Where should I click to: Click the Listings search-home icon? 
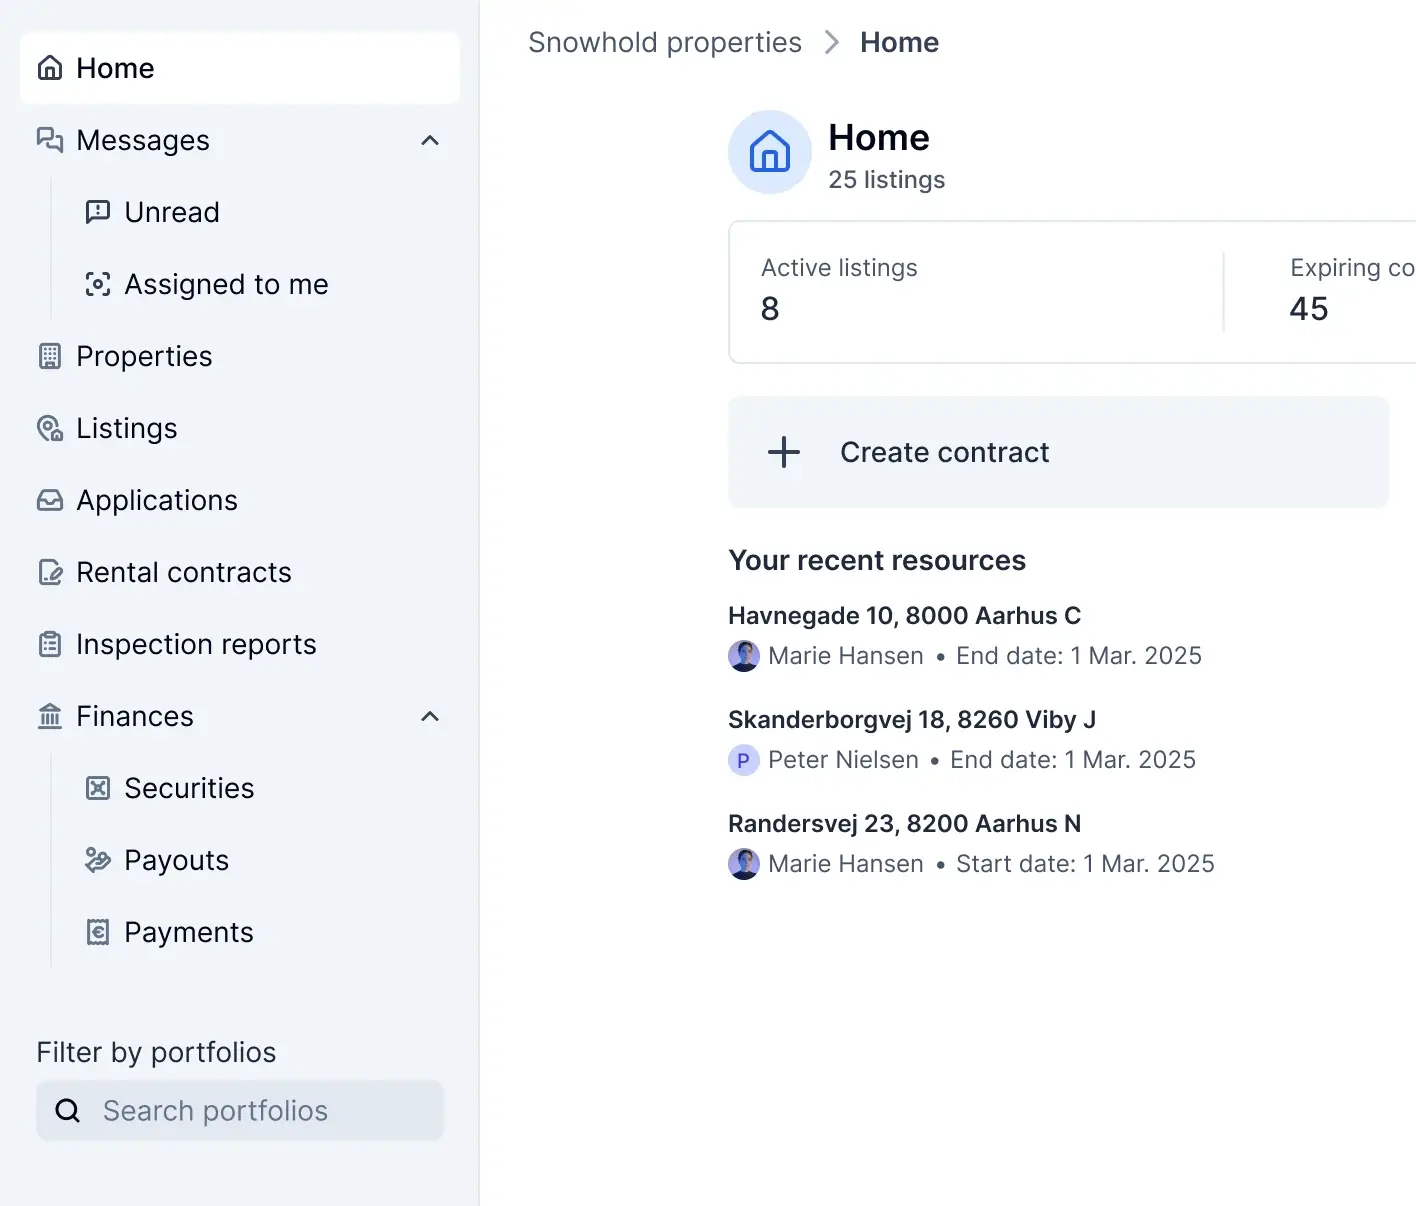pos(50,428)
